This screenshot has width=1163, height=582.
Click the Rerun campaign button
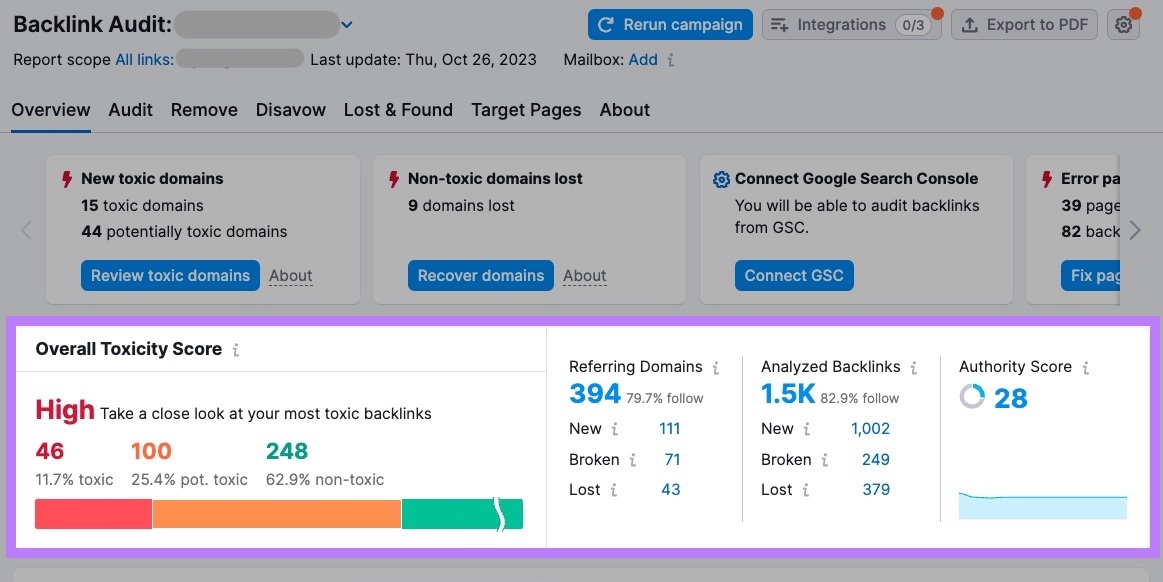click(670, 24)
